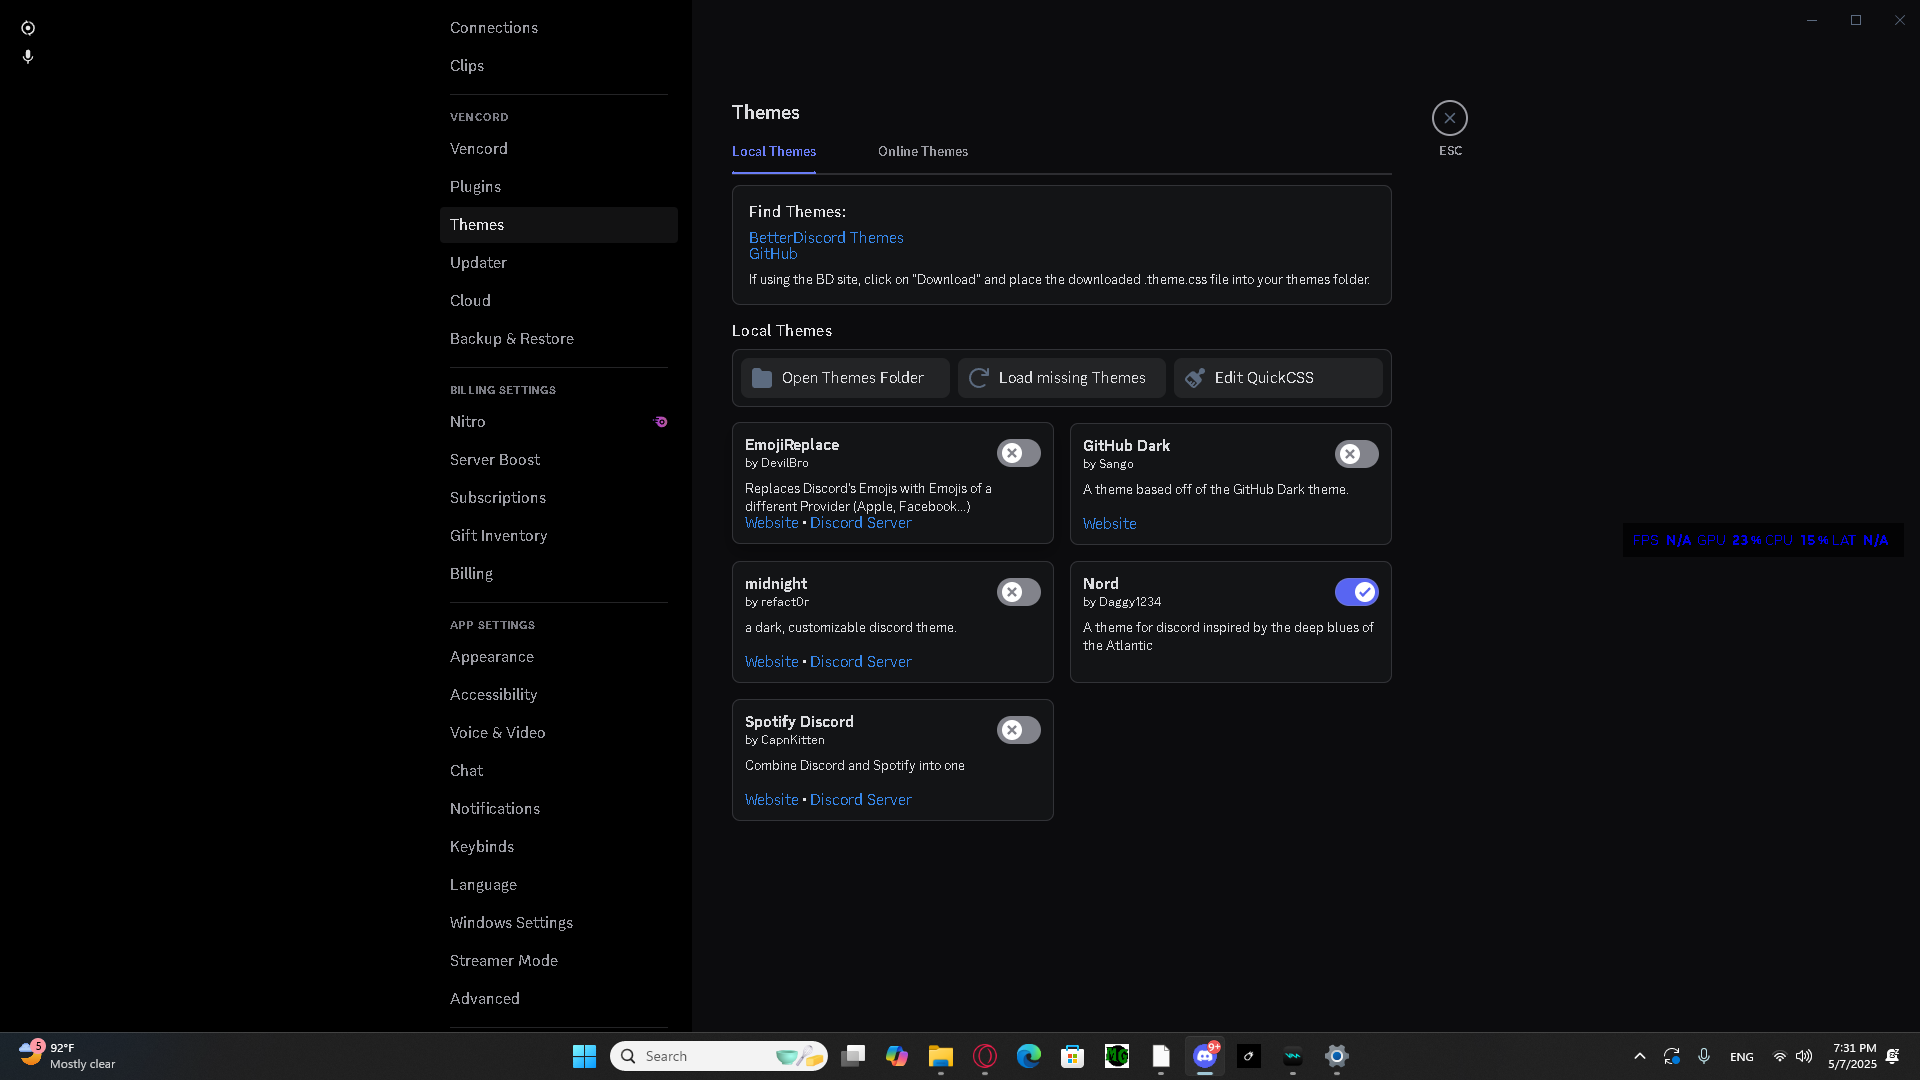Click the system tray overflow chevron
1920x1080 pixels.
1639,1056
